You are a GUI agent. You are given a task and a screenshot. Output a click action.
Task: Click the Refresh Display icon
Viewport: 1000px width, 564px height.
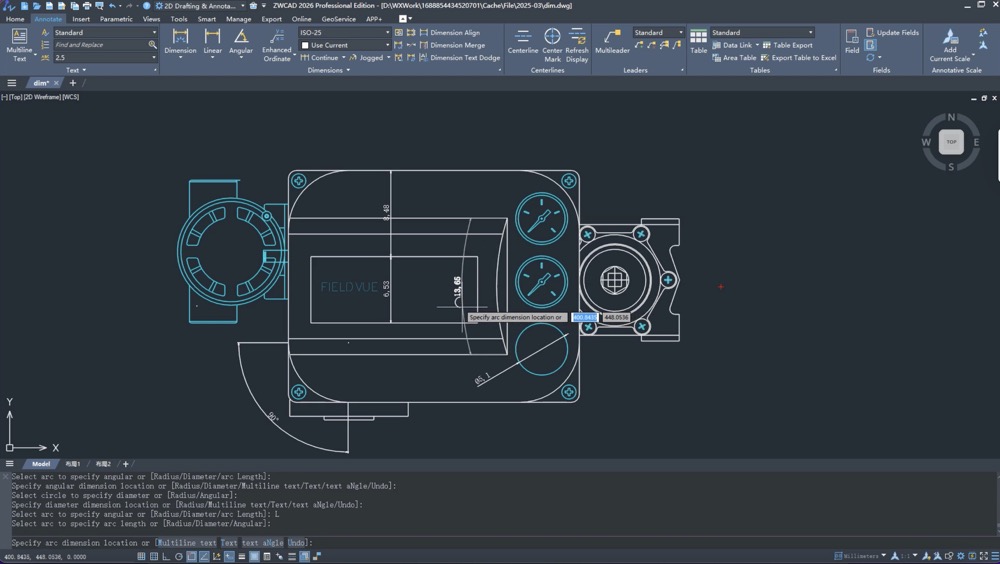coord(577,42)
